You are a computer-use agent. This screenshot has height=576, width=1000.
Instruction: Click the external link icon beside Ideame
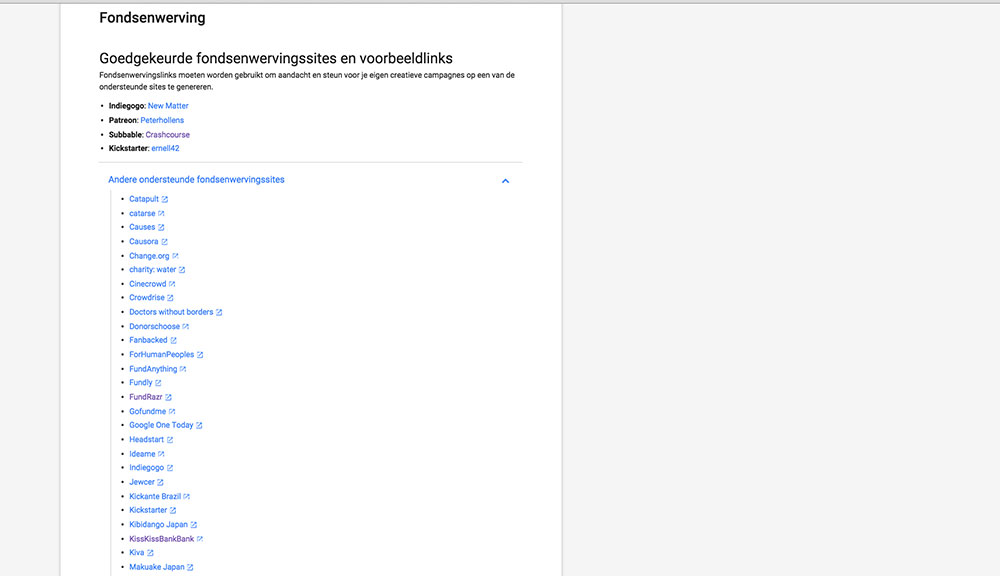(161, 454)
